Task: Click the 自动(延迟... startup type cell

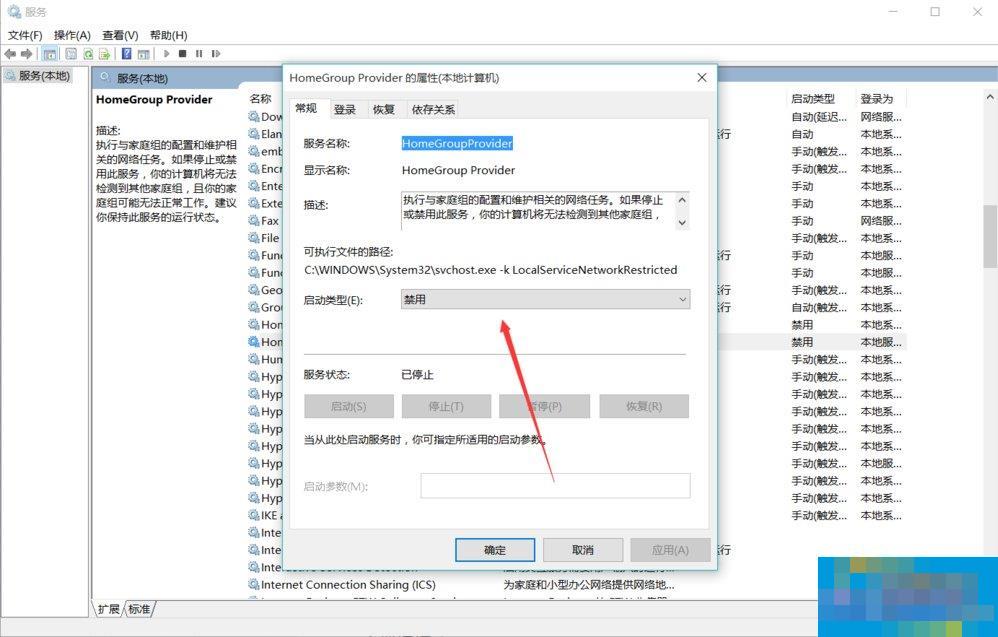Action: pos(819,116)
